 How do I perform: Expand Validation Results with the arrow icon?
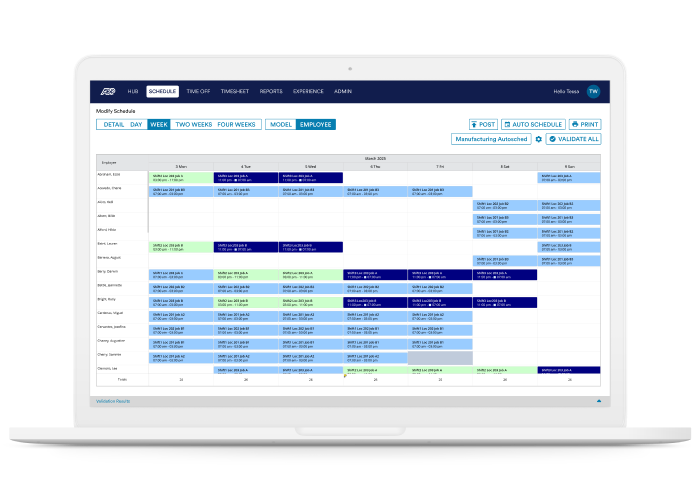[x=599, y=400]
